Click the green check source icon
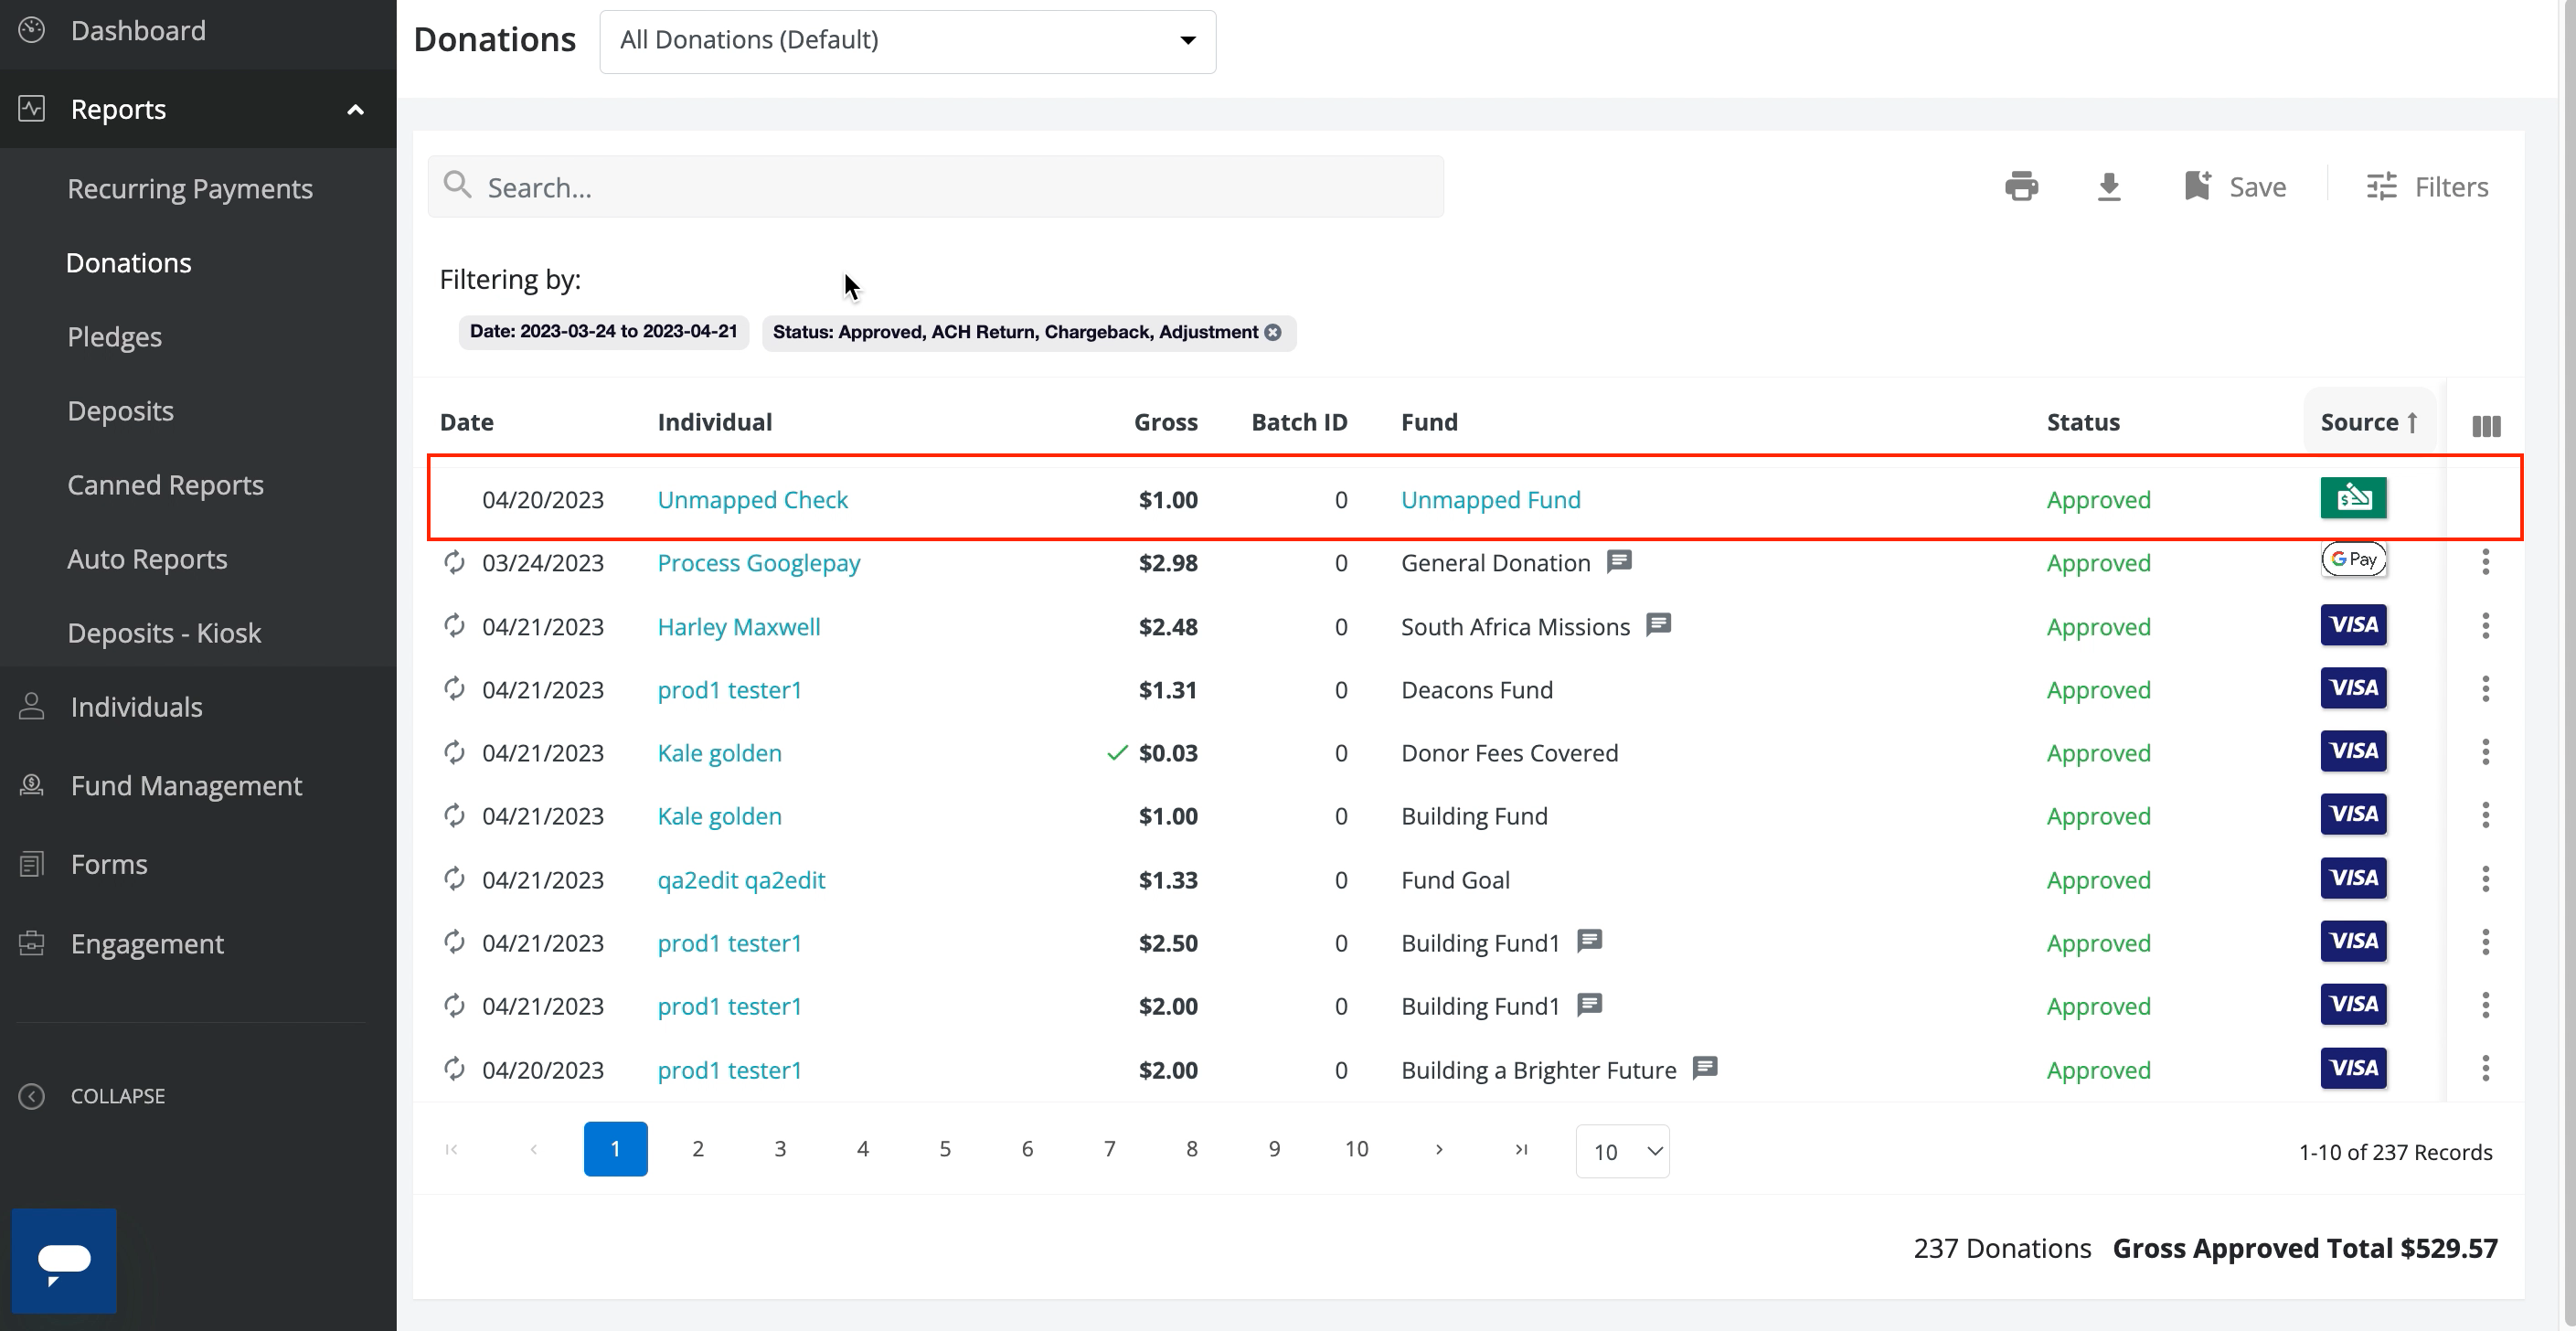 pos(2353,498)
